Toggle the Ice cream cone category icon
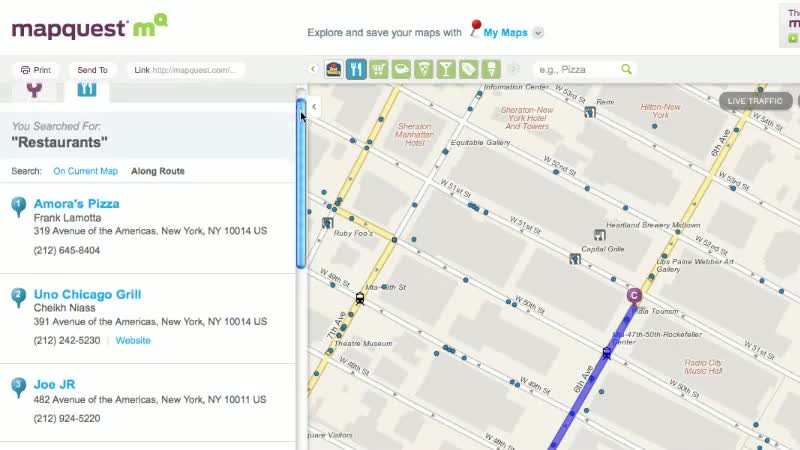The height and width of the screenshot is (450, 800). coord(491,69)
